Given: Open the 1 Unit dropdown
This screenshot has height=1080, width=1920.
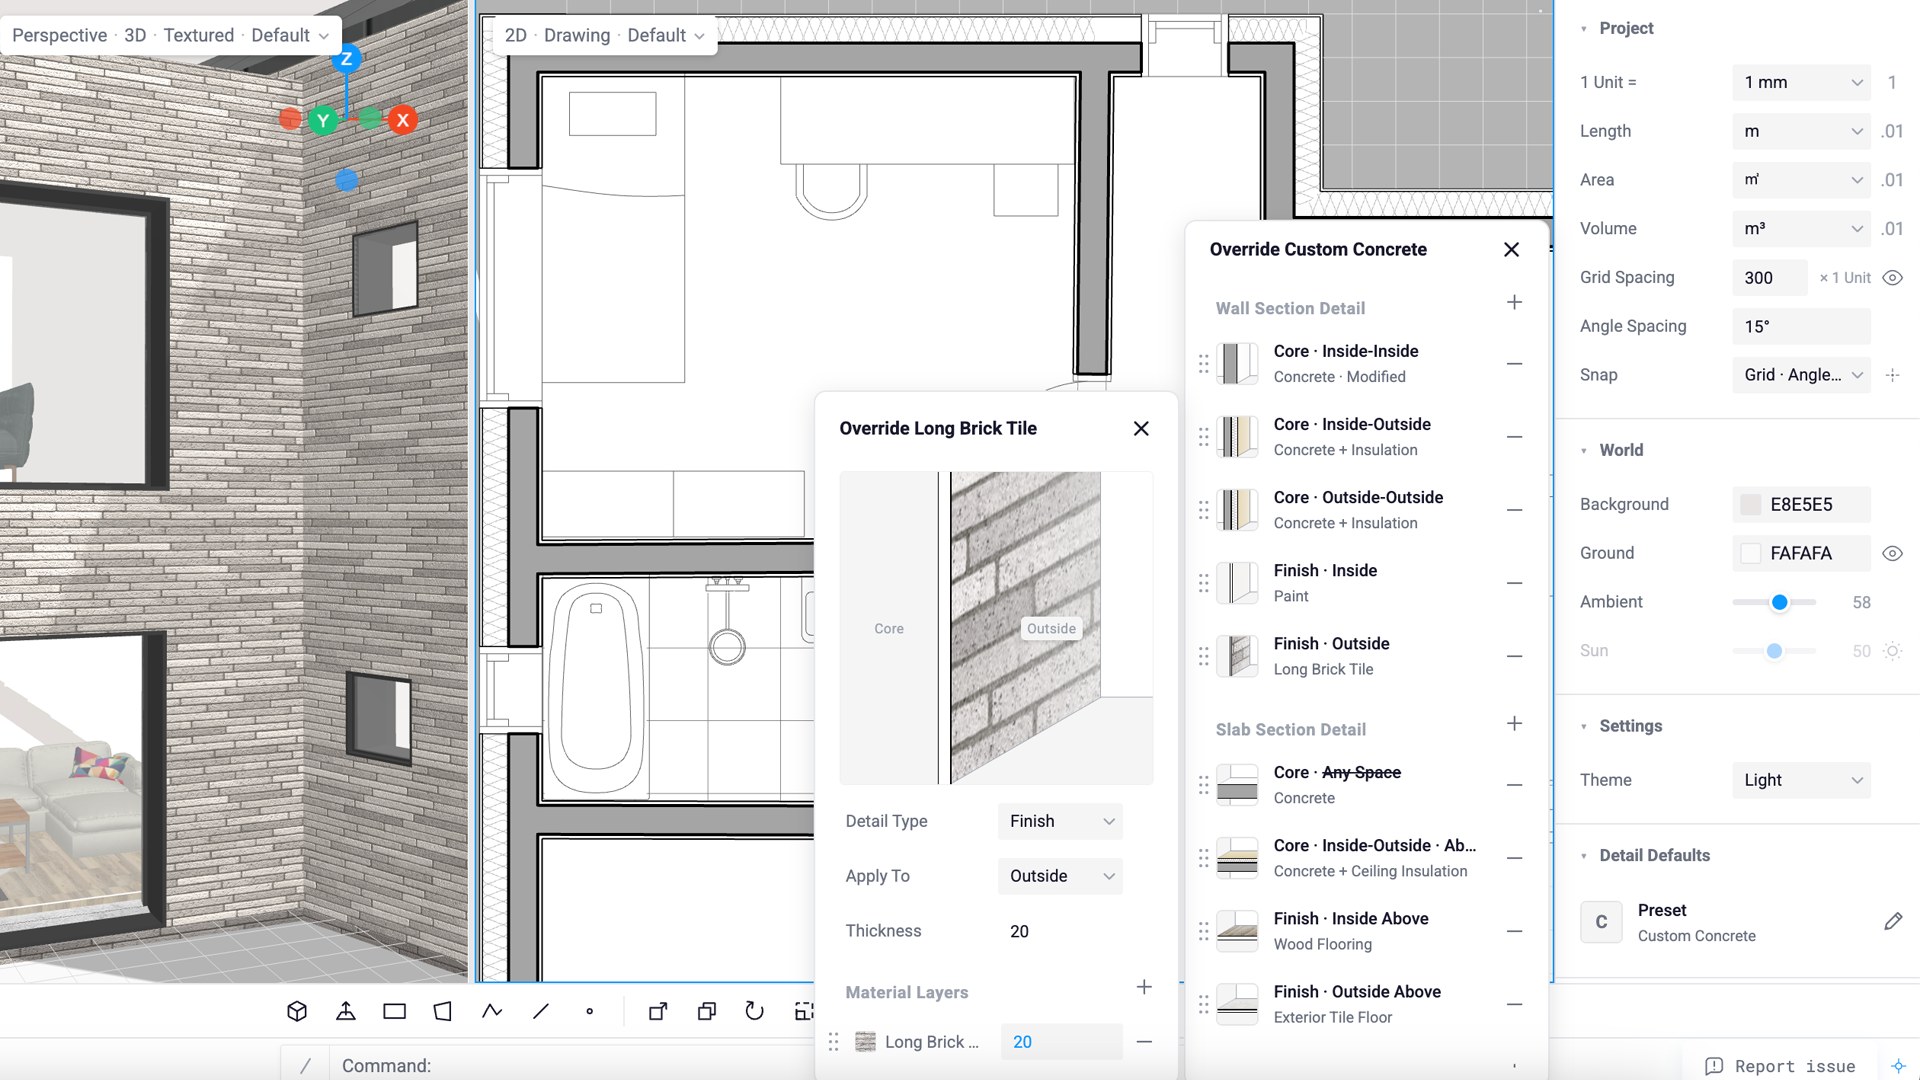Looking at the screenshot, I should click(x=1801, y=82).
